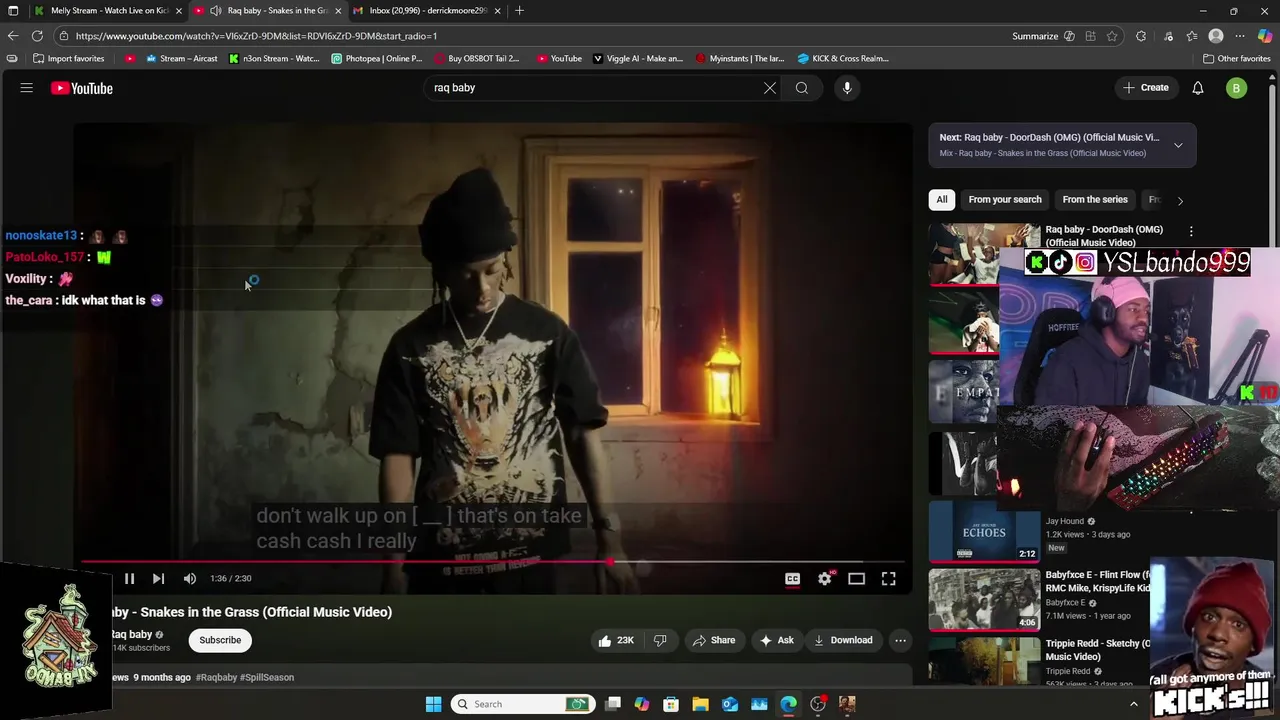Go back in browser history
Screen dimensions: 1280x720
pyautogui.click(x=13, y=36)
